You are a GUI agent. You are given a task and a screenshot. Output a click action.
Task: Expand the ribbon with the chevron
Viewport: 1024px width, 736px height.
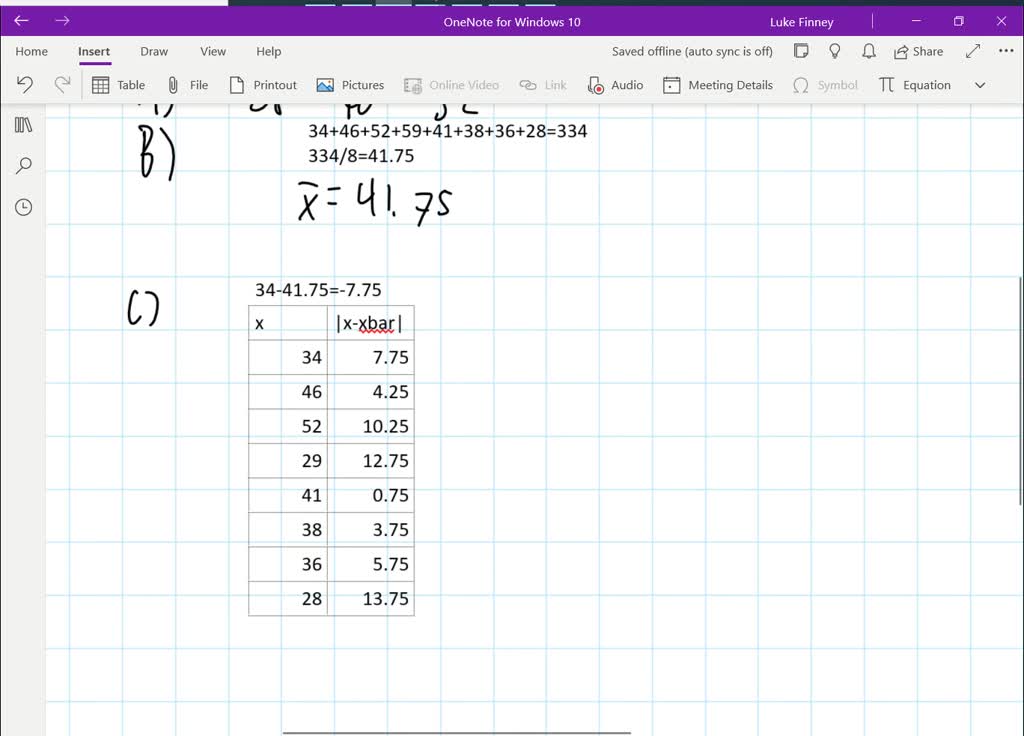(980, 85)
